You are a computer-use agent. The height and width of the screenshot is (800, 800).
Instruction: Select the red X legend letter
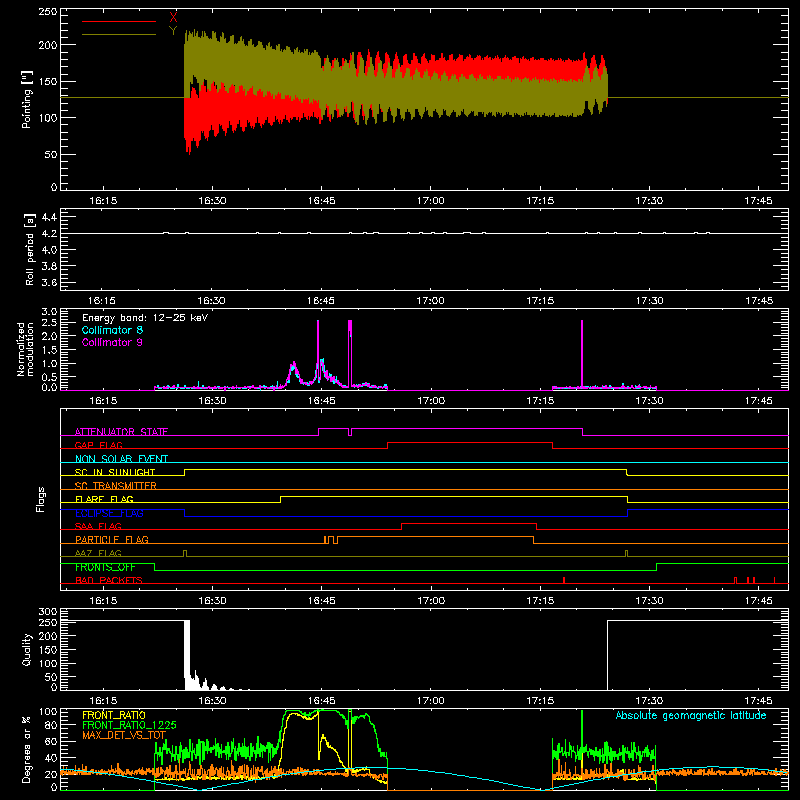tap(173, 18)
